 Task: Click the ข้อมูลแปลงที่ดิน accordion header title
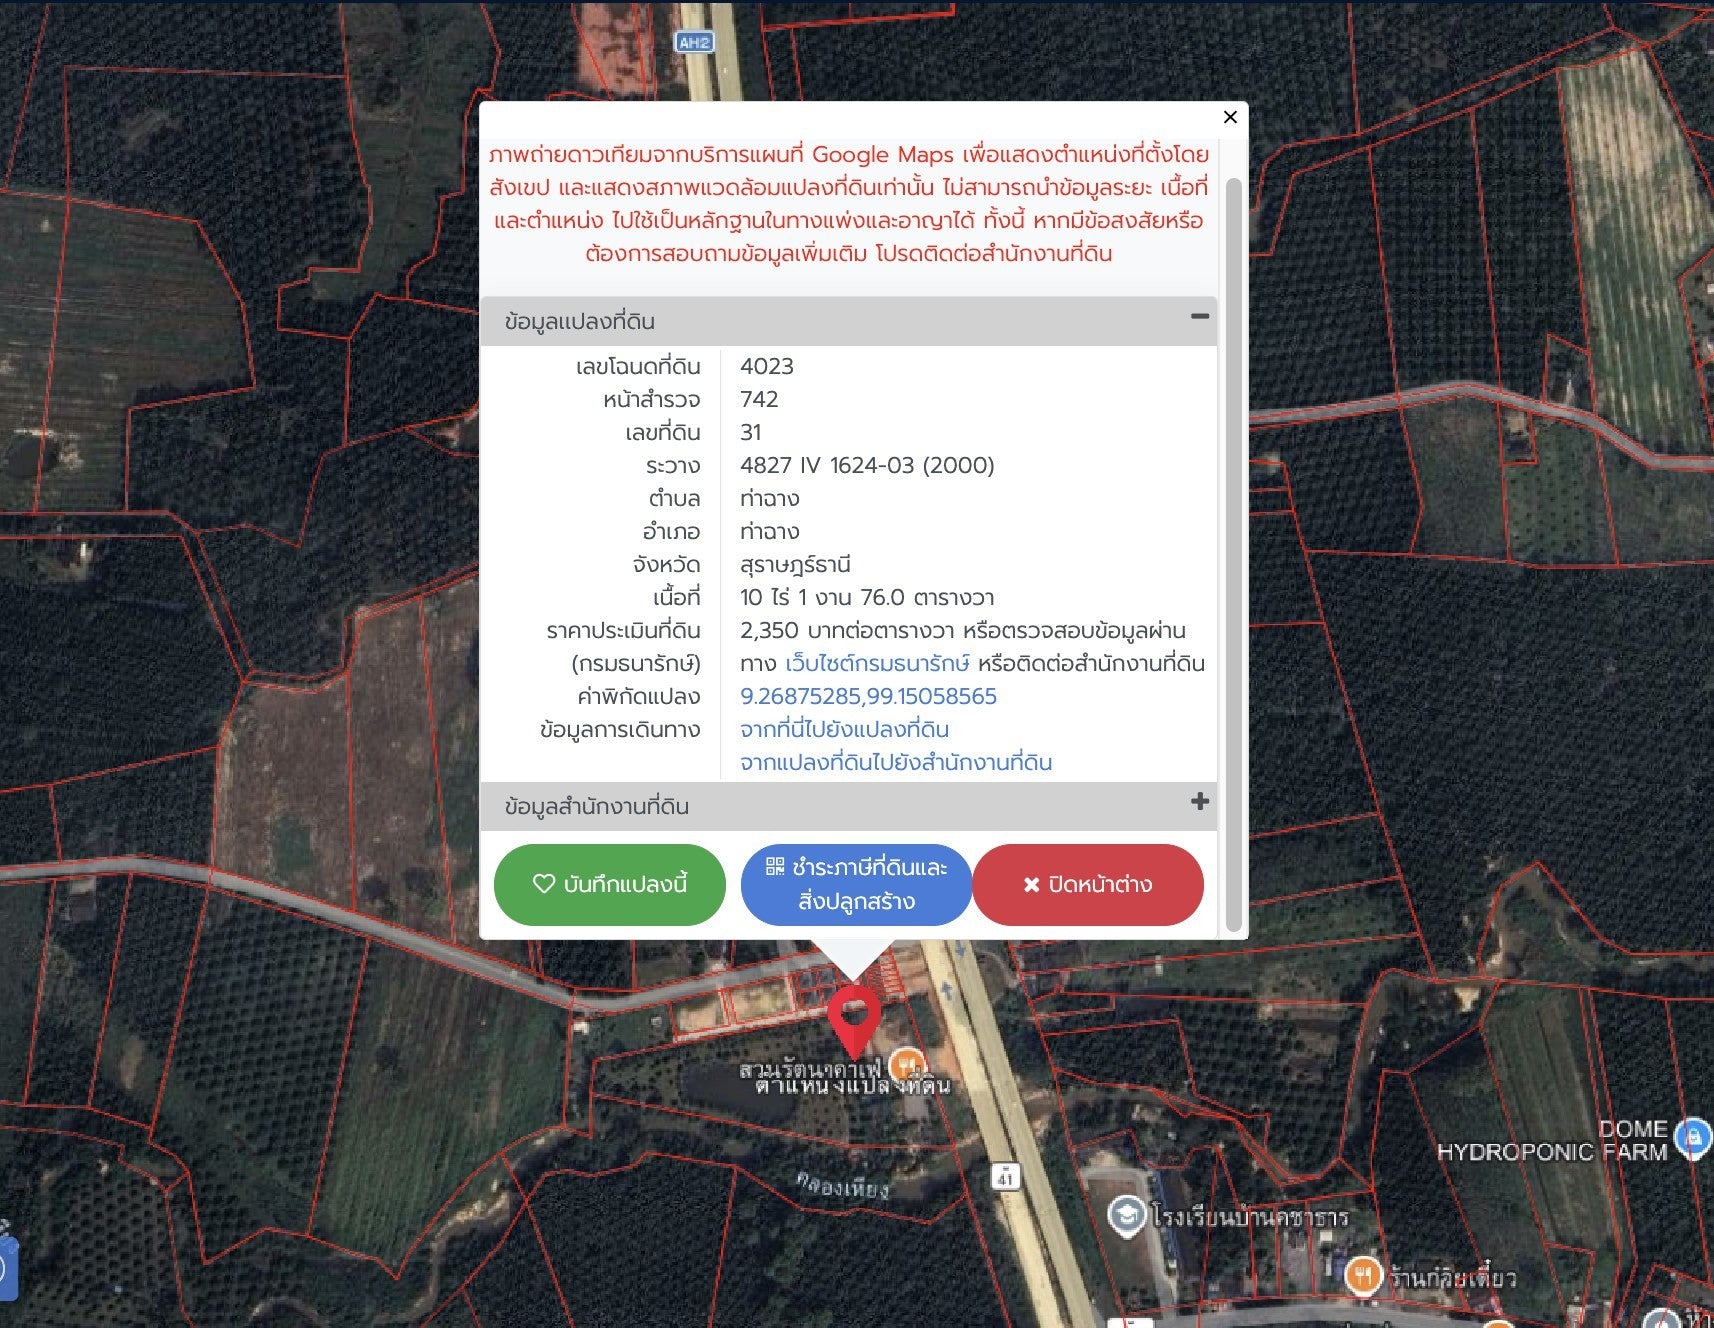[x=580, y=322]
